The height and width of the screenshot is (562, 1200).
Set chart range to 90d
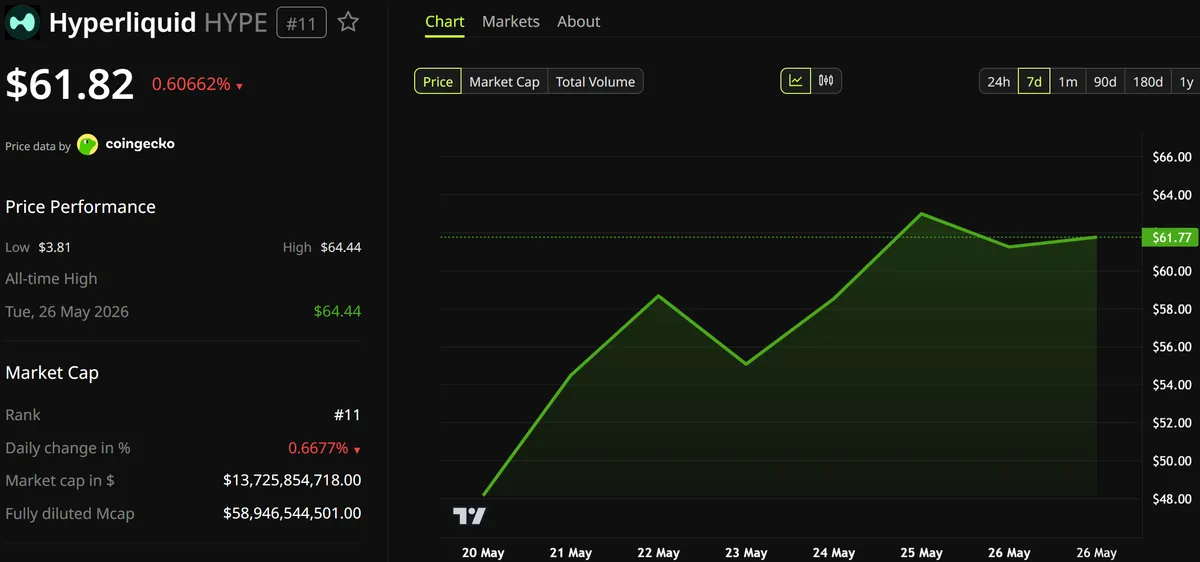(1105, 82)
